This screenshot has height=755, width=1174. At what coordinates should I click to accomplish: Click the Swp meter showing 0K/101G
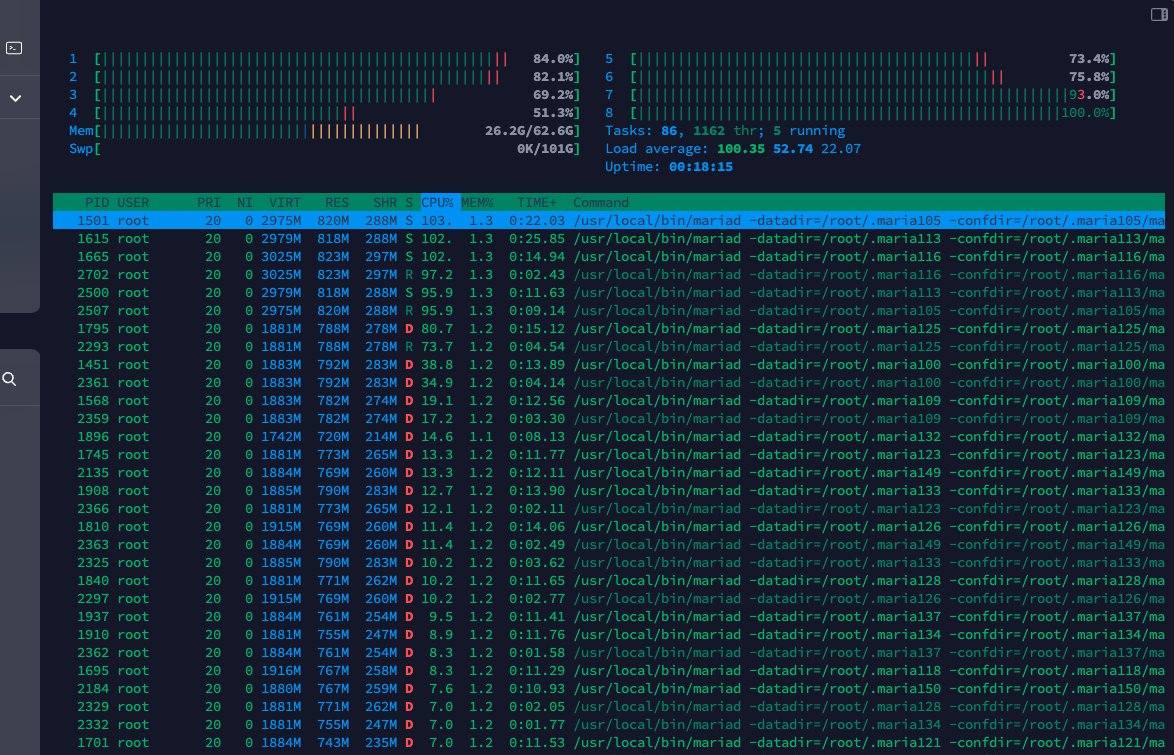[x=325, y=148]
